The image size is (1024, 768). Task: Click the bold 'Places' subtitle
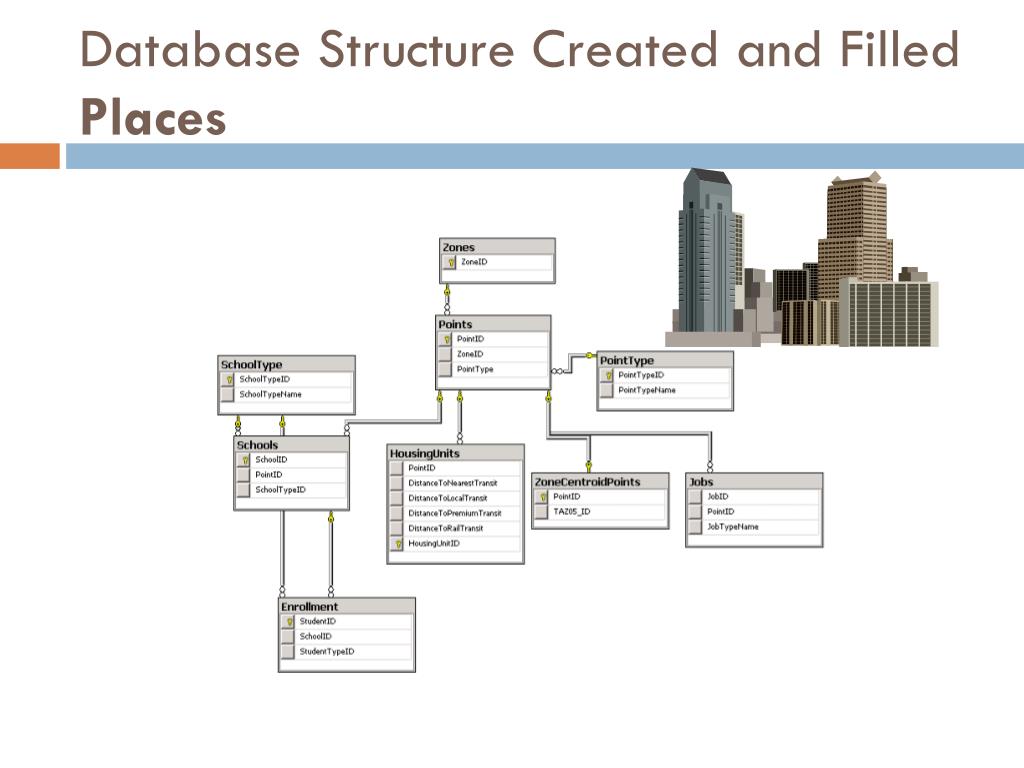tap(153, 118)
